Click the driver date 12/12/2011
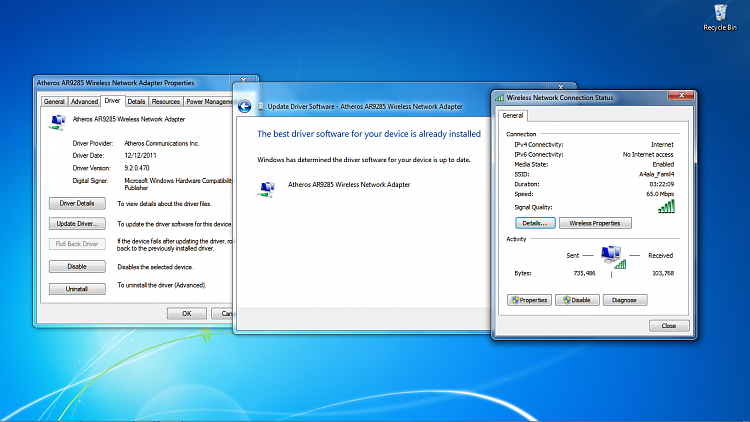Image resolution: width=750 pixels, height=422 pixels. point(140,155)
